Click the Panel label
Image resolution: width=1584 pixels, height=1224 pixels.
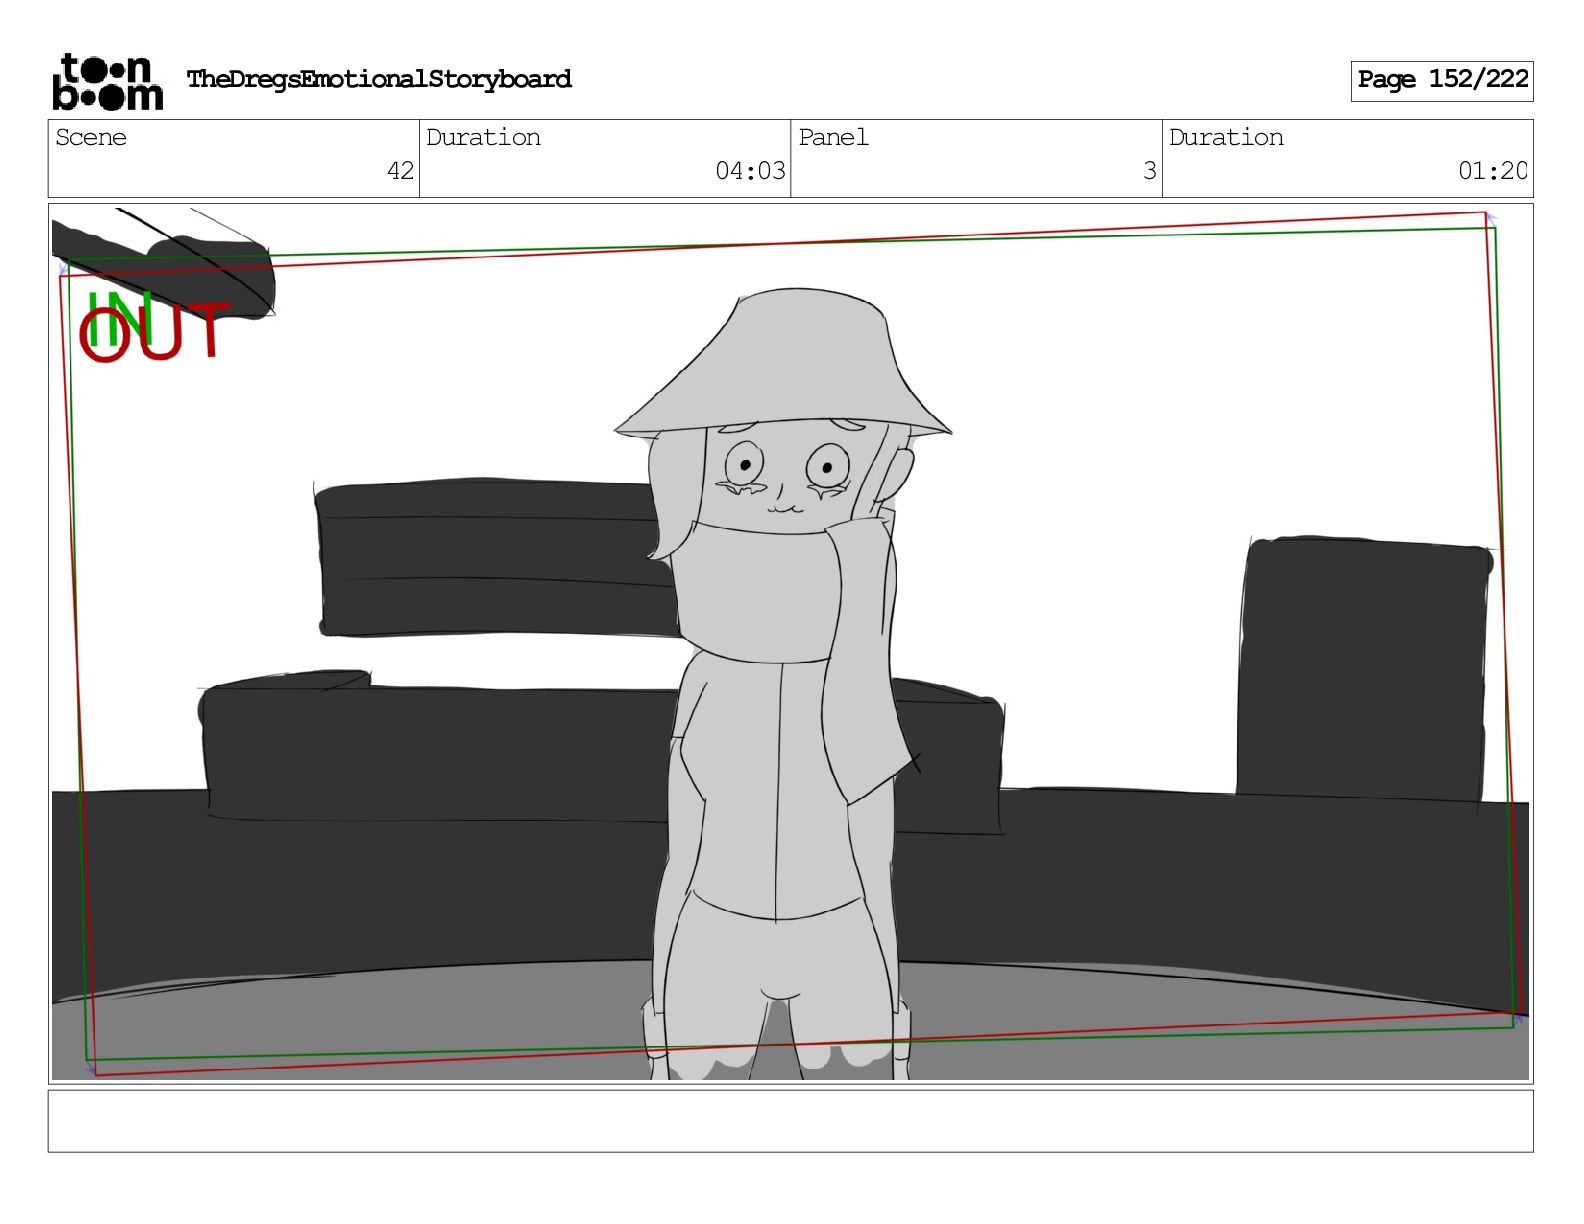coord(833,137)
